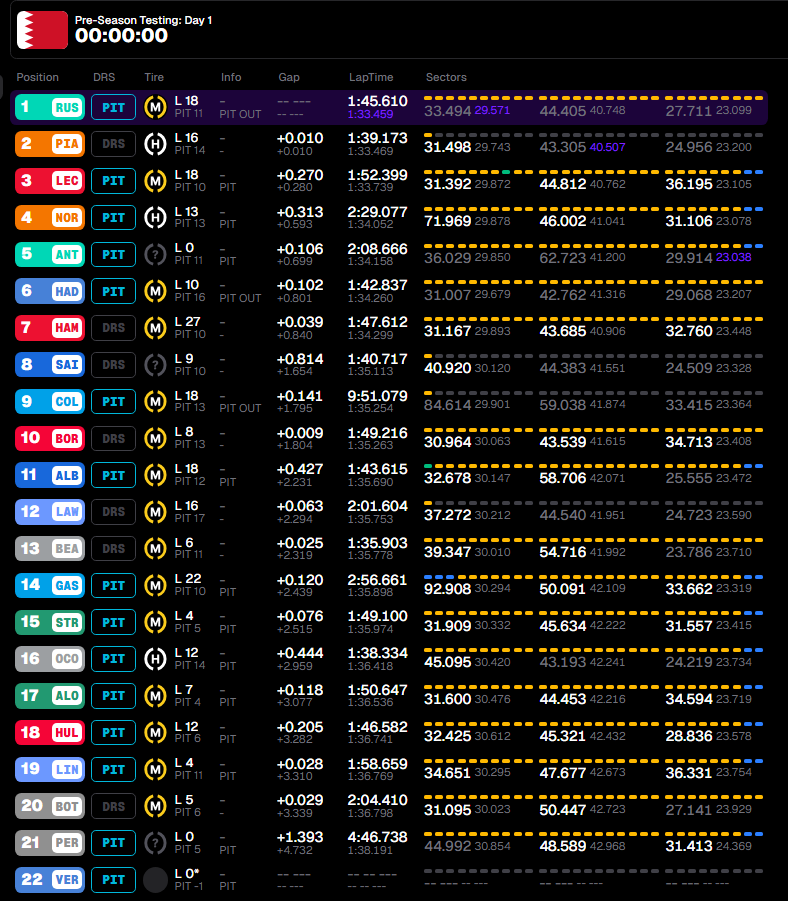Click the hard tire icon in NOR row
Screen dimensions: 788x901
pyautogui.click(x=155, y=217)
